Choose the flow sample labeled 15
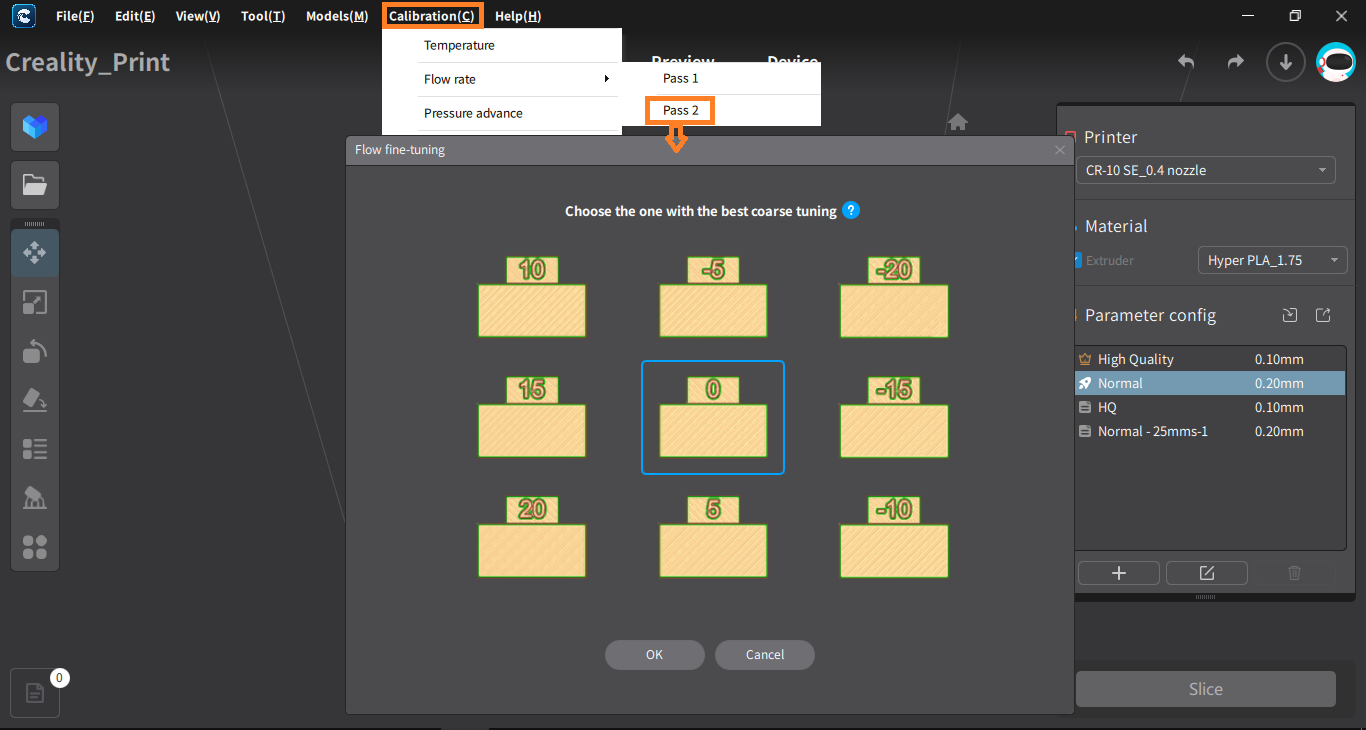The height and width of the screenshot is (730, 1366). (532, 417)
